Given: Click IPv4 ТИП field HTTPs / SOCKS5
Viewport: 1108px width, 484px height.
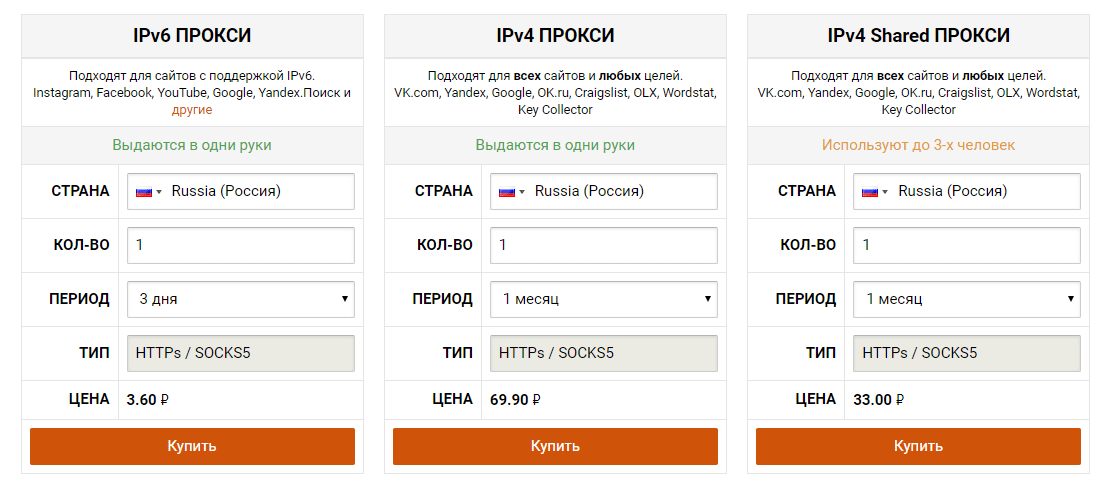Looking at the screenshot, I should (x=604, y=352).
